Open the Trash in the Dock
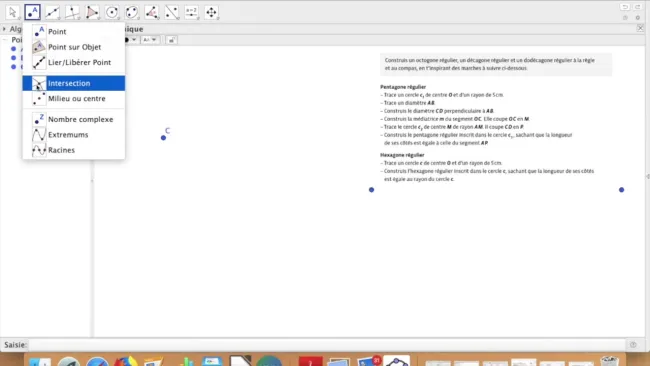The width and height of the screenshot is (650, 366). [610, 361]
